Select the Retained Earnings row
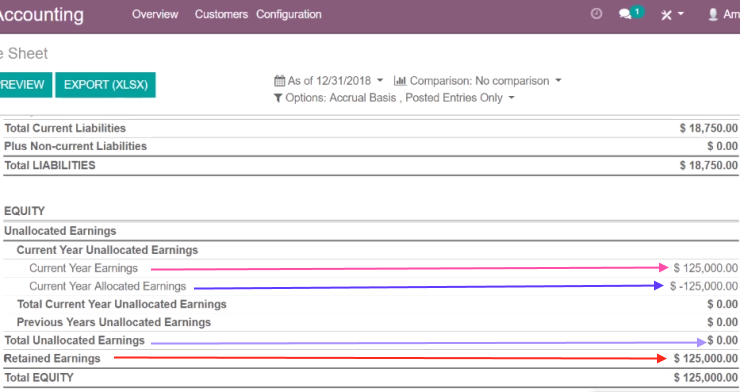Viewport: 740px width, 392px height. click(x=370, y=359)
